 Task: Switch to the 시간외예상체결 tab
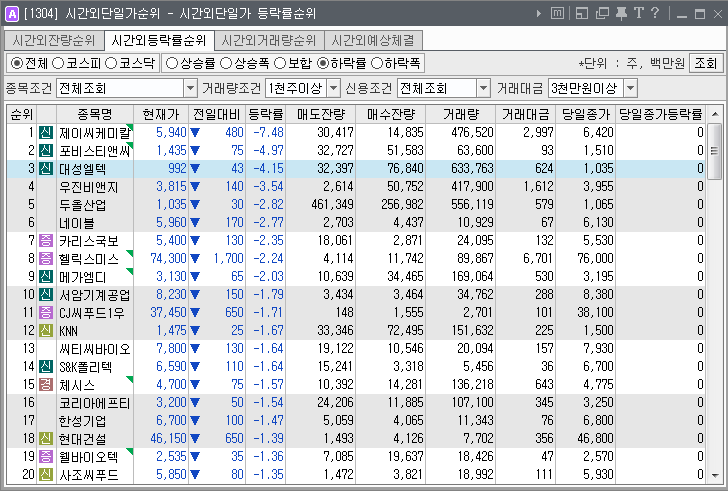(373, 41)
